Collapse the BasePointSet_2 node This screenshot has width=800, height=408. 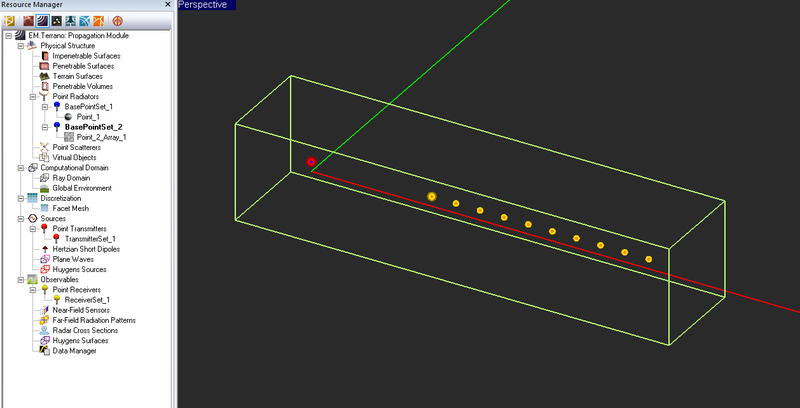tap(45, 127)
